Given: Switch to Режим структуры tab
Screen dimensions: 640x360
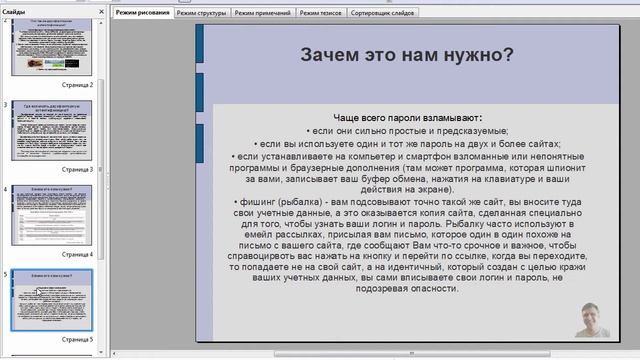Looking at the screenshot, I should point(201,13).
